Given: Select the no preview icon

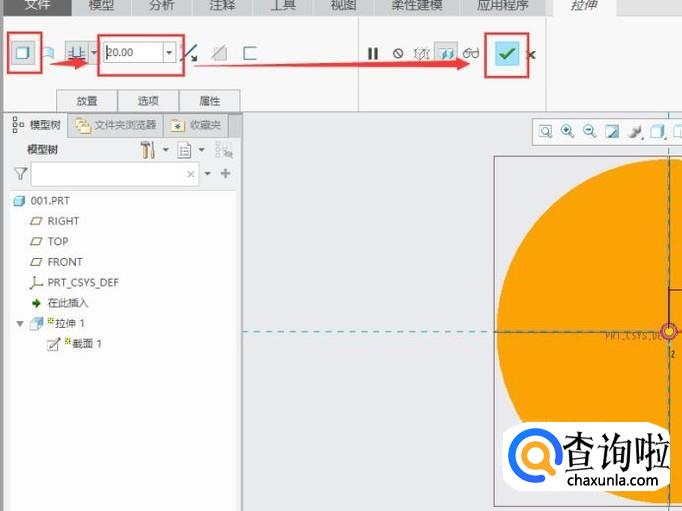Looking at the screenshot, I should click(398, 53).
